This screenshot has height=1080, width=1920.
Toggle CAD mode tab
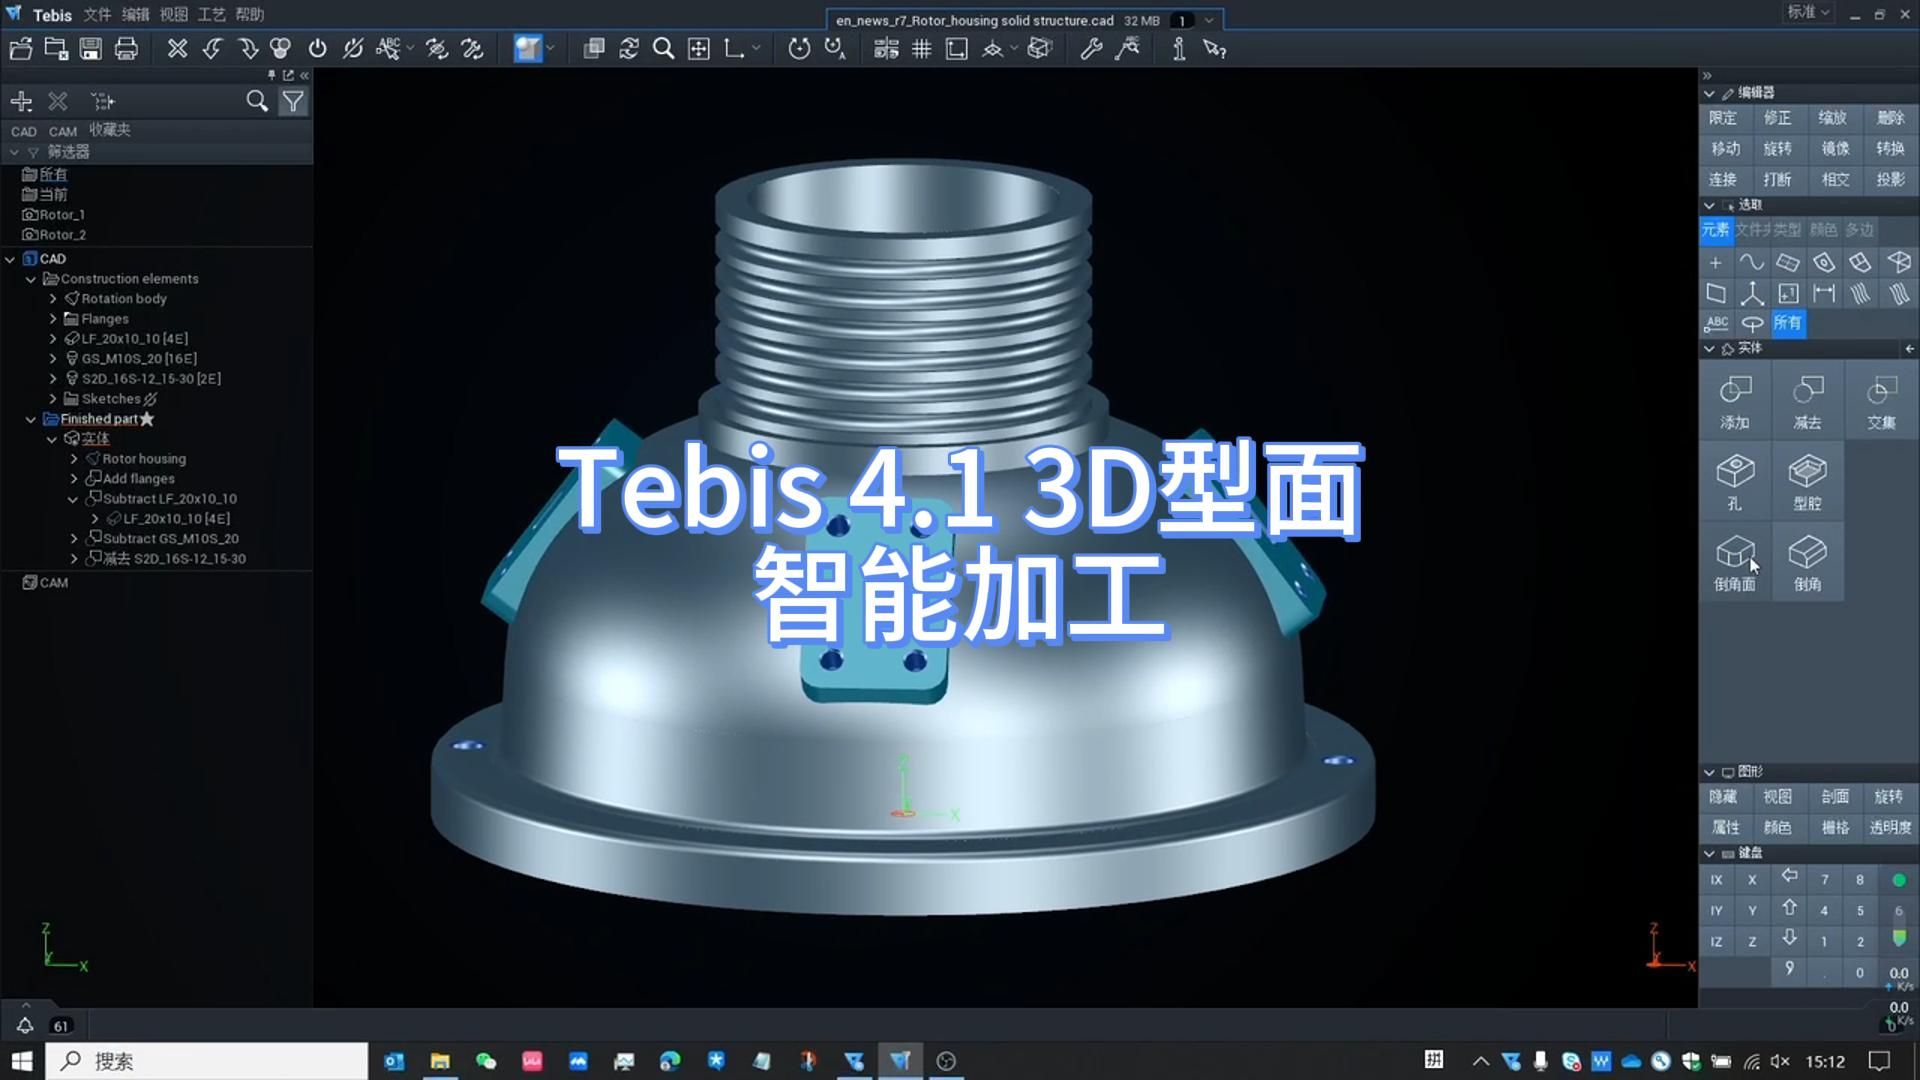22,129
